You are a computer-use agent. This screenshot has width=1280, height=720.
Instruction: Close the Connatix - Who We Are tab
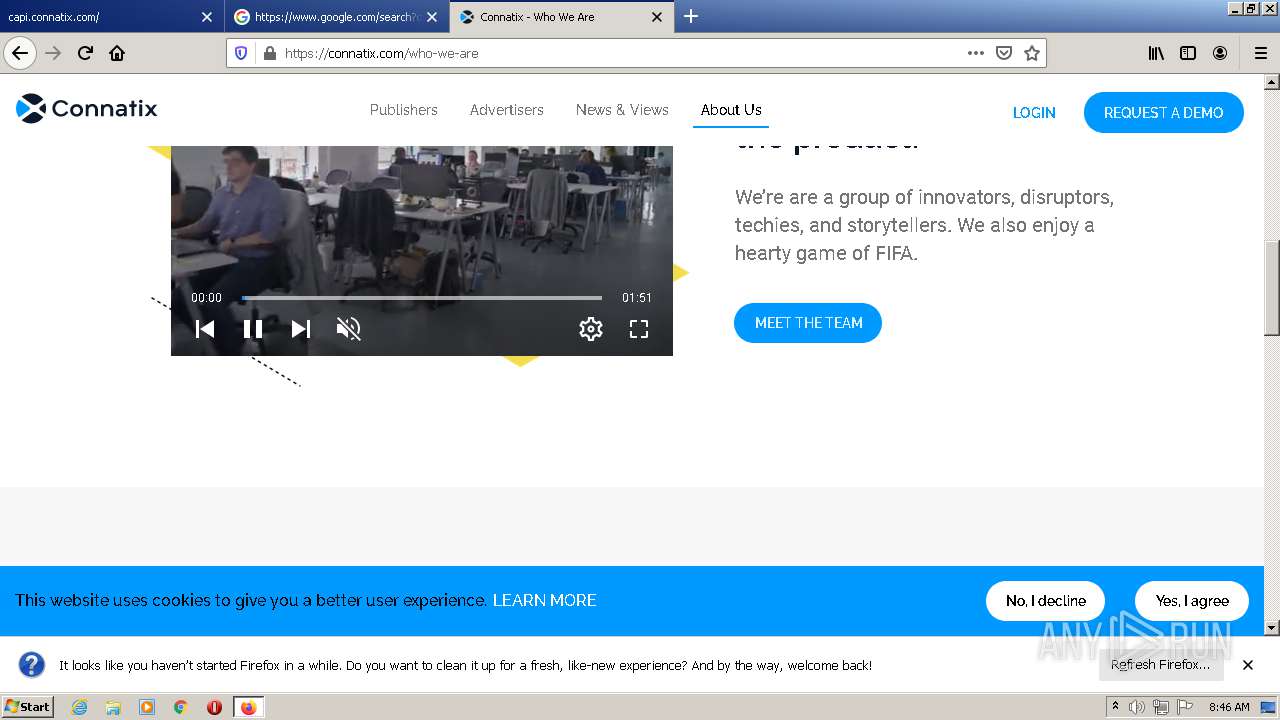coord(657,17)
